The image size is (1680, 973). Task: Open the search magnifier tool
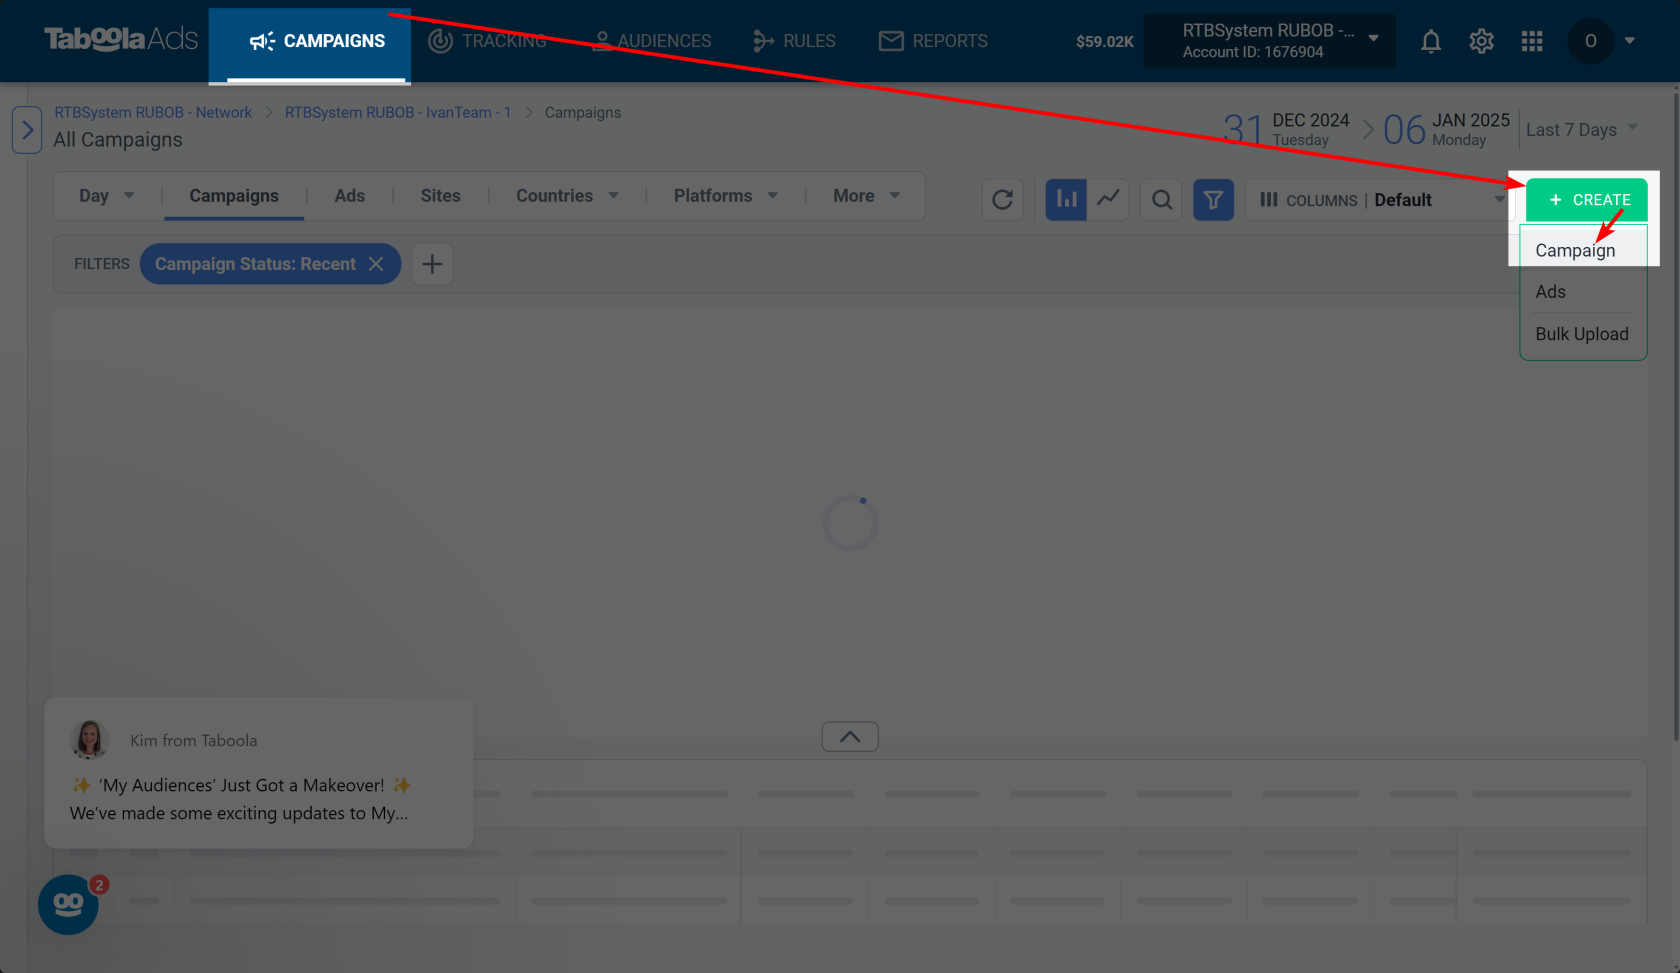[1161, 200]
